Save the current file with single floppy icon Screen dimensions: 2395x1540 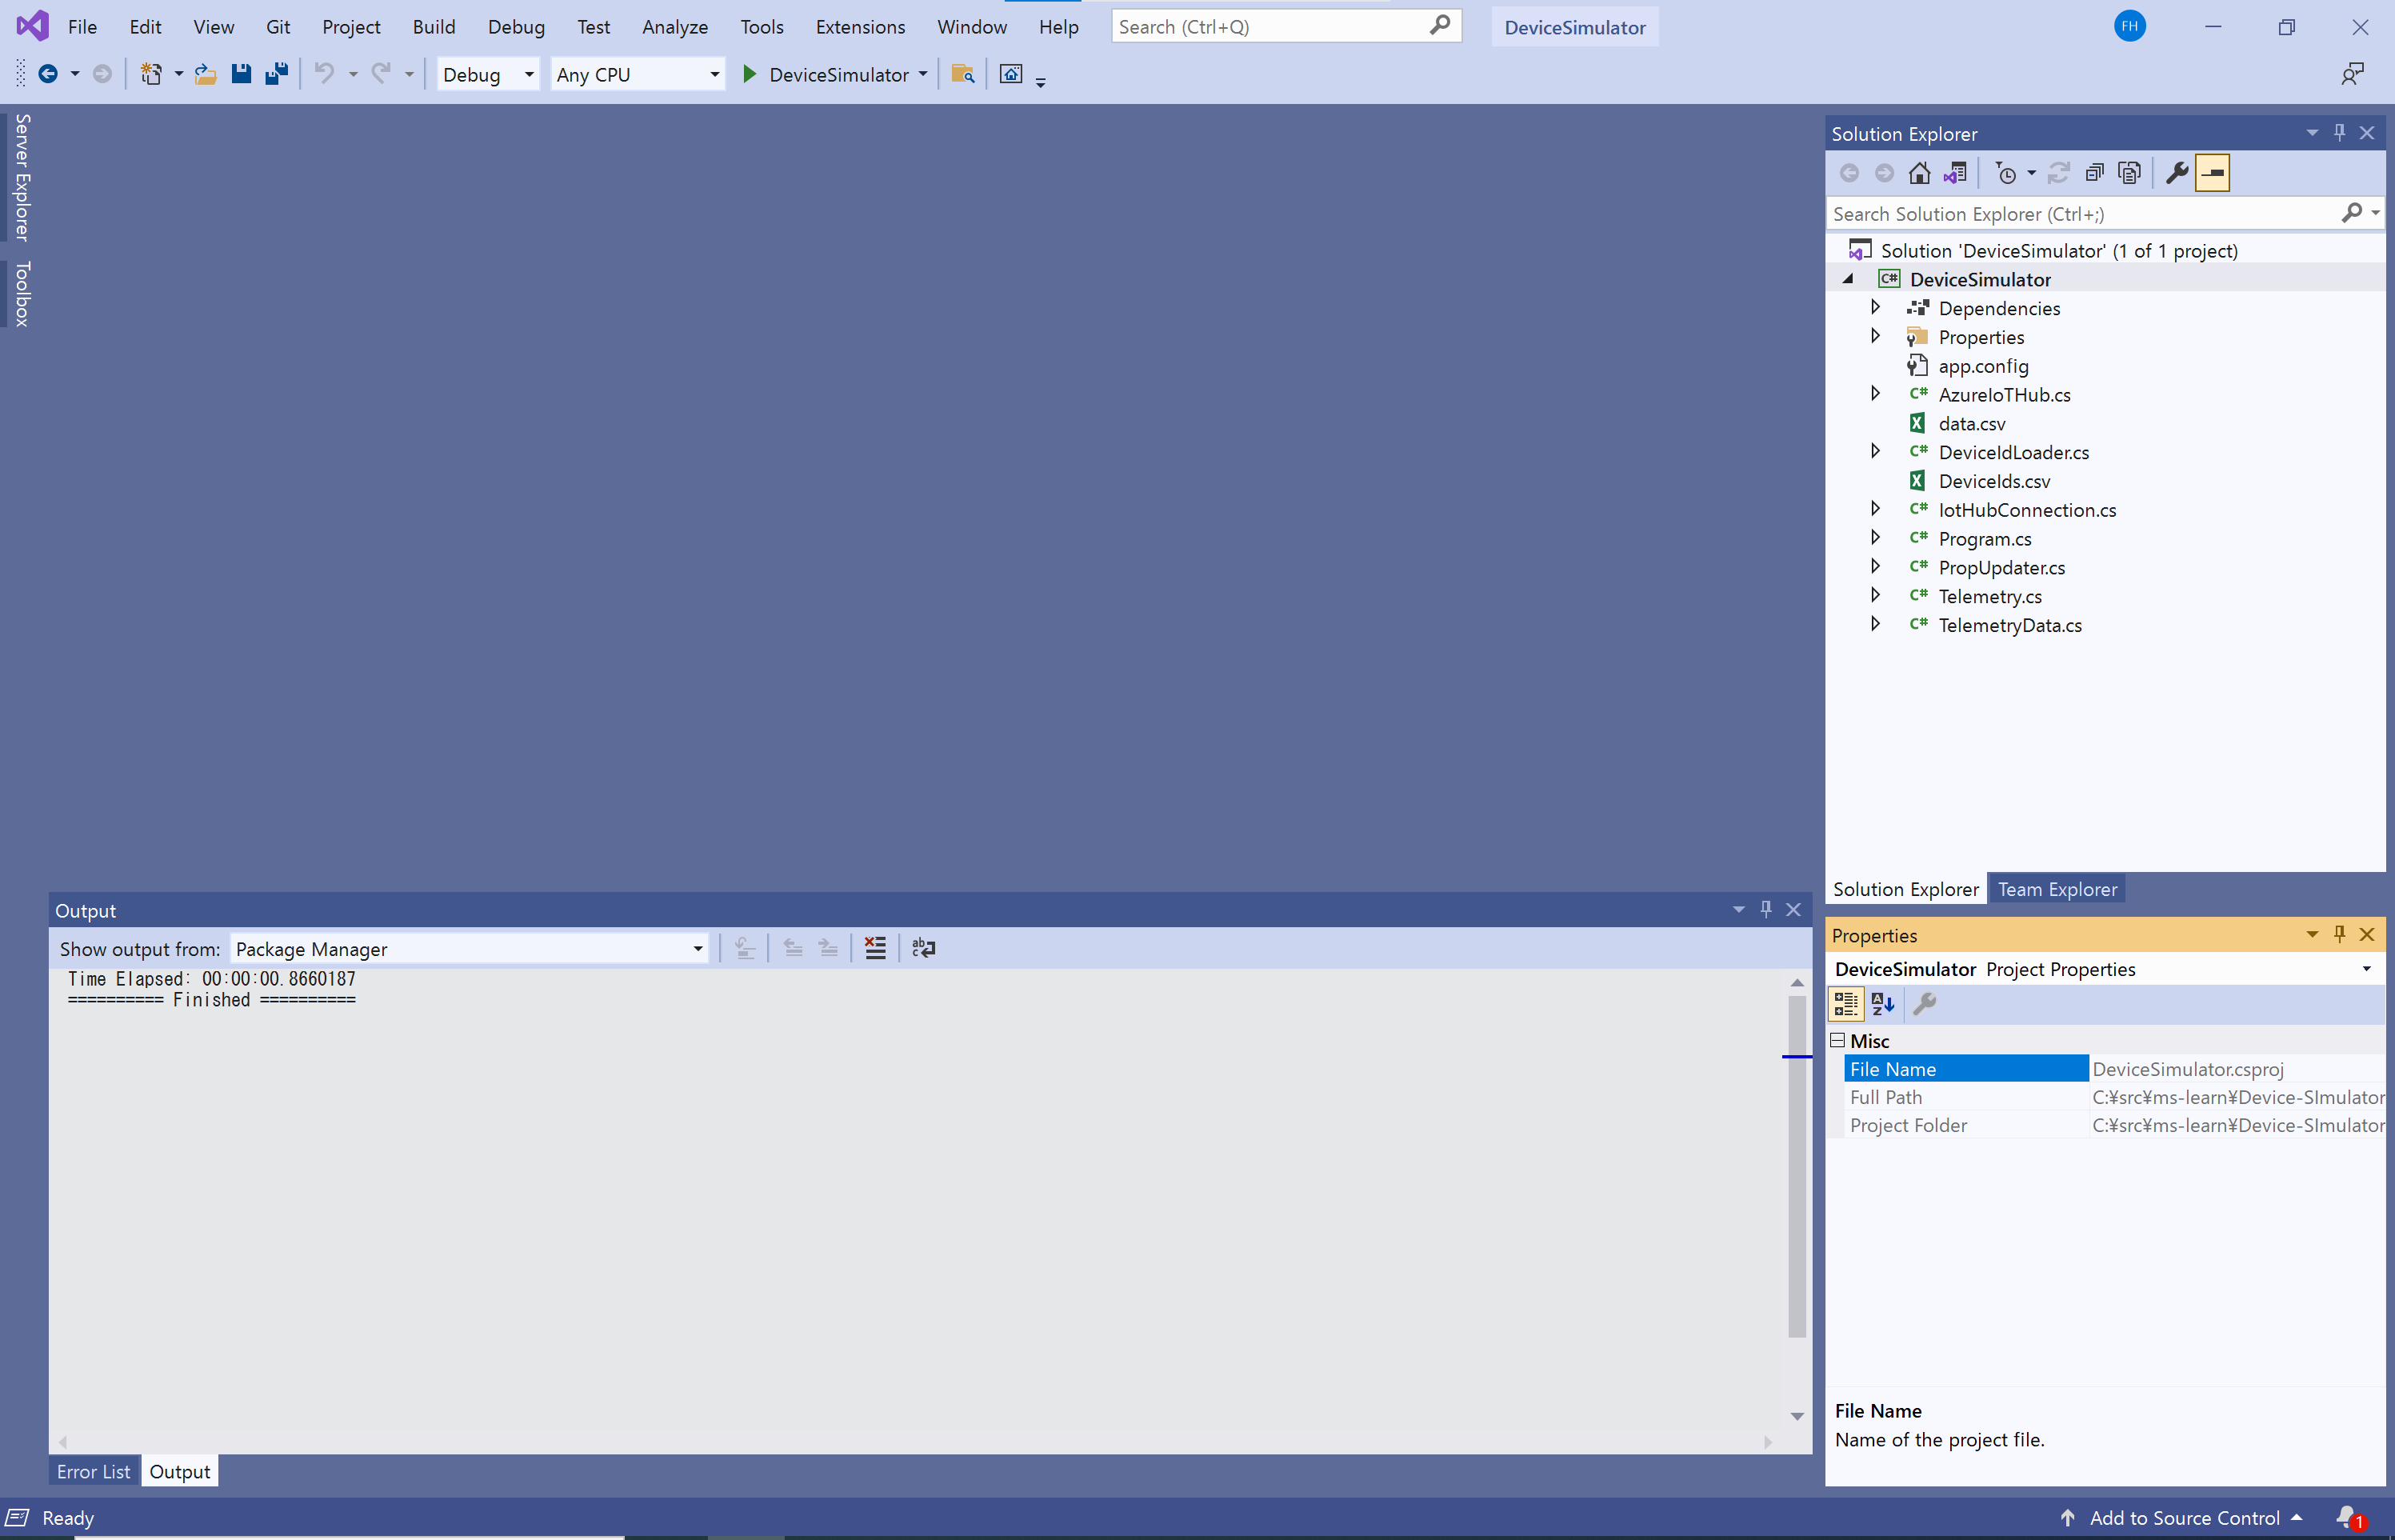coord(241,74)
